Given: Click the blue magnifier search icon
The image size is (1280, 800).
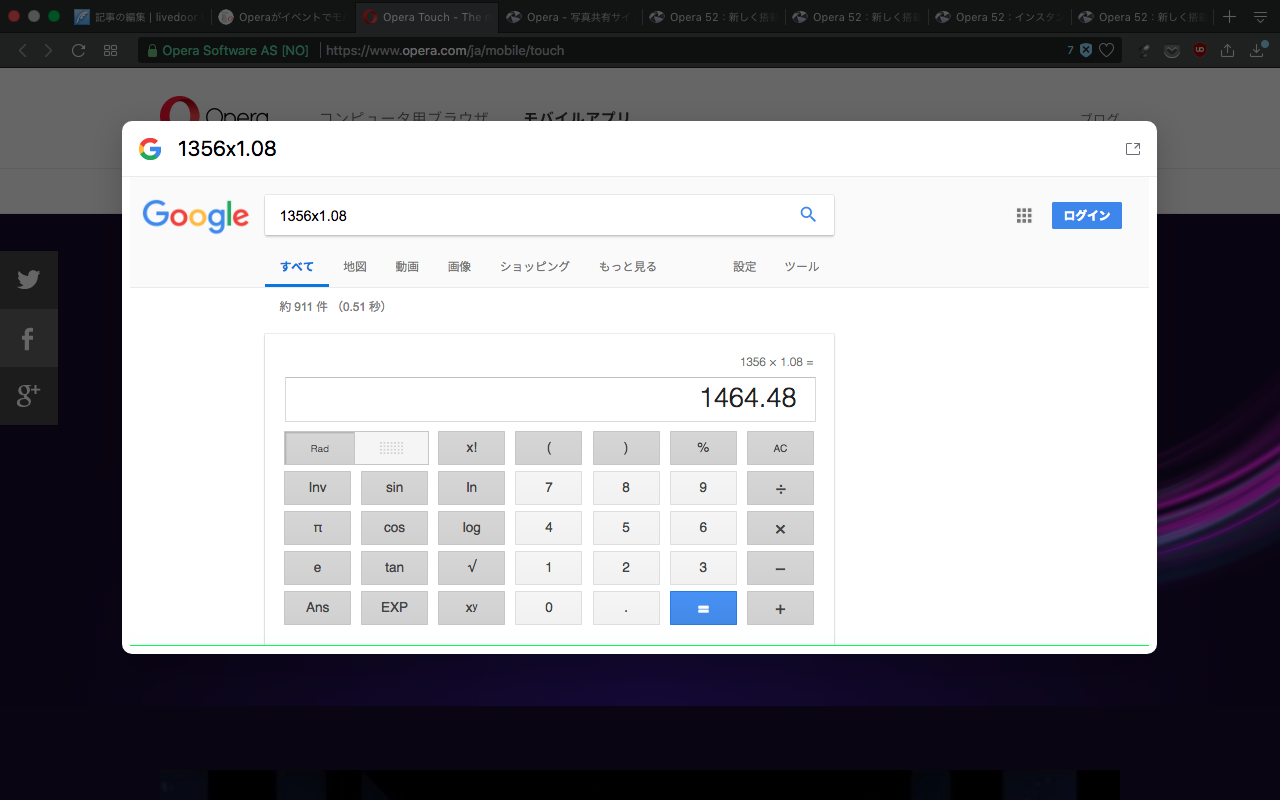Looking at the screenshot, I should click(x=808, y=215).
